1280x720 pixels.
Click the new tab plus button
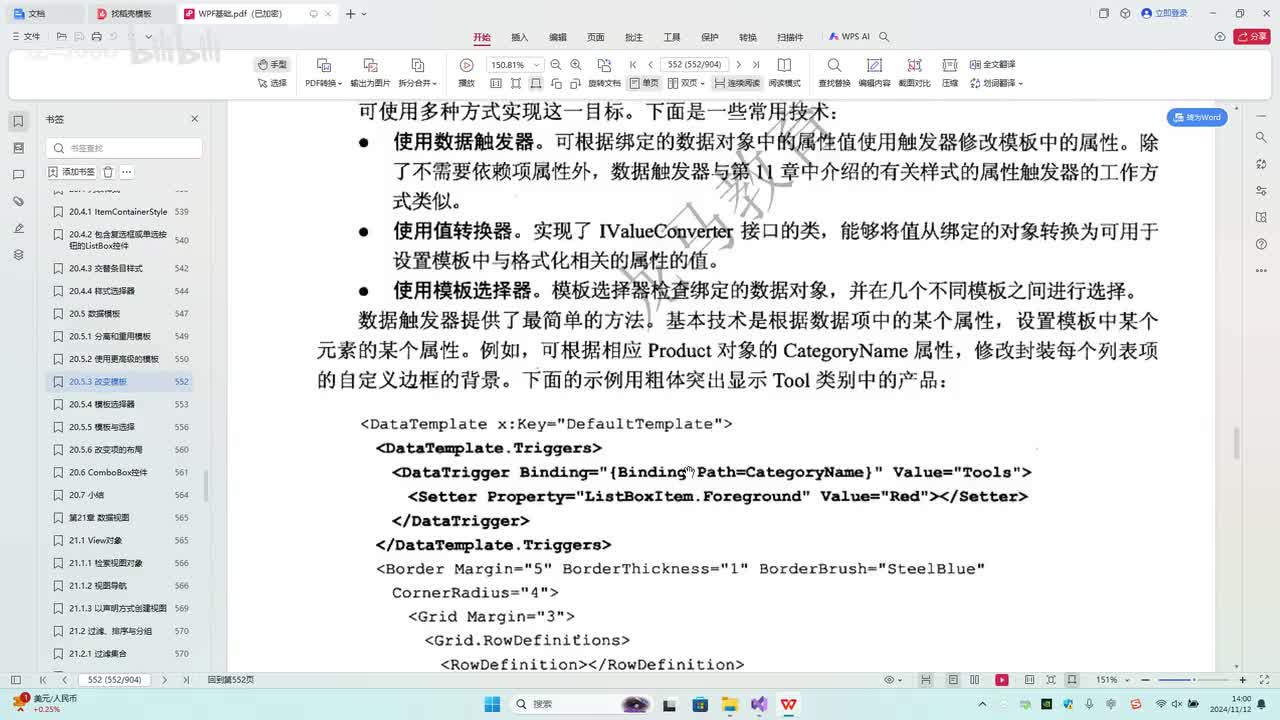coord(350,14)
